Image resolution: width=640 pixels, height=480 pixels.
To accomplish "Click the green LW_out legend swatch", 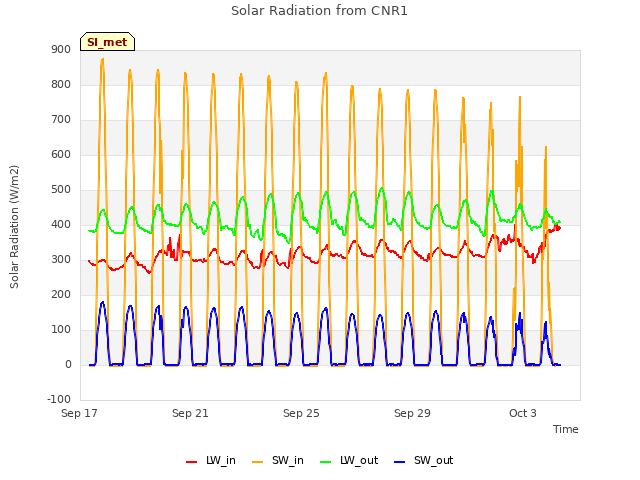I will click(x=326, y=462).
